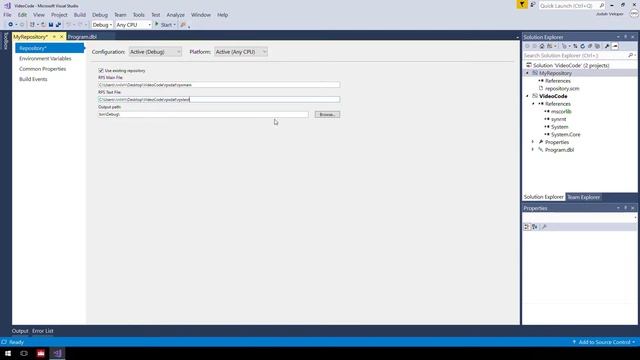Click the Home icon in Solution Explorer
640x360 pixels.
[x=542, y=46]
